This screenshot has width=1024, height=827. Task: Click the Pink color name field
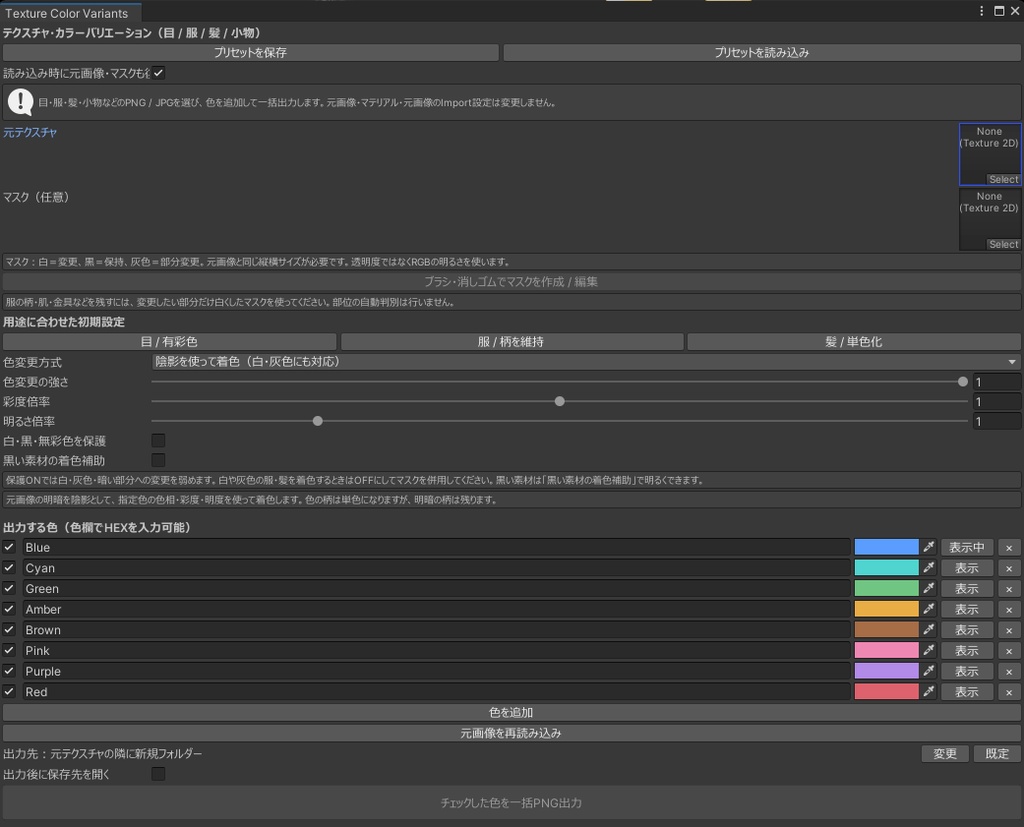point(436,651)
